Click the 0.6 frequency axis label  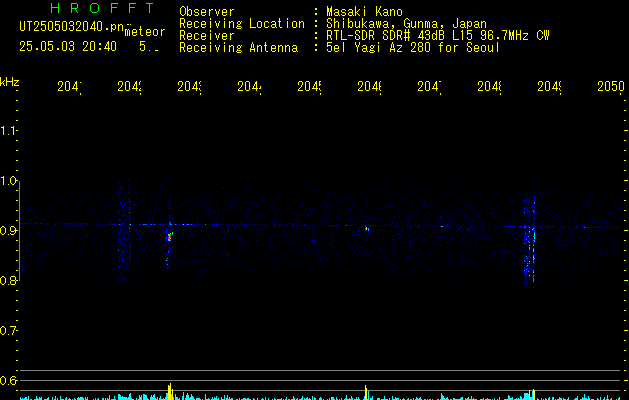click(x=8, y=380)
